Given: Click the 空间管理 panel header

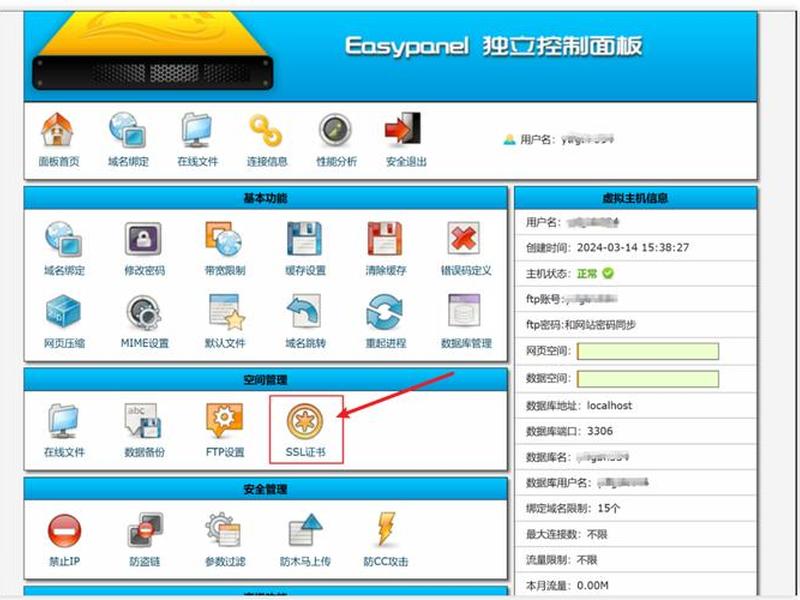Looking at the screenshot, I should pyautogui.click(x=266, y=380).
